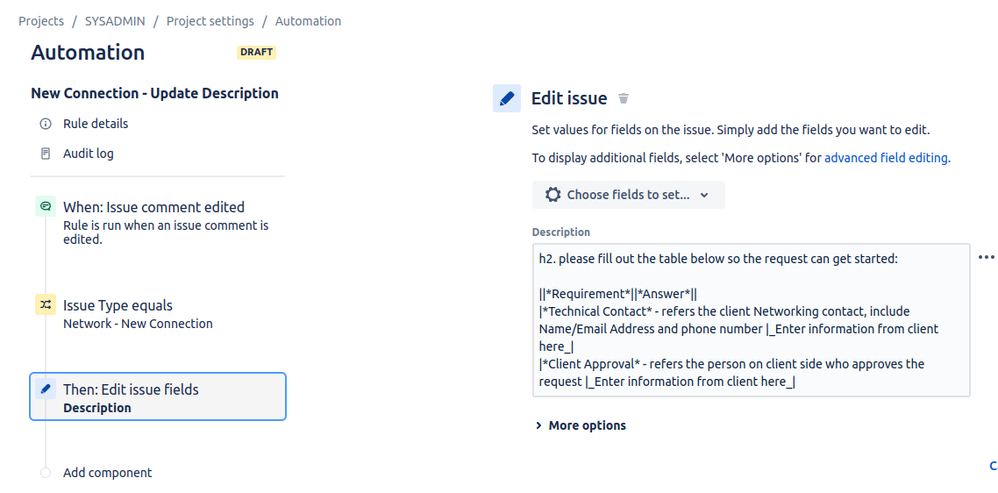Expand More options section
This screenshot has width=998, height=493.
pyautogui.click(x=580, y=426)
